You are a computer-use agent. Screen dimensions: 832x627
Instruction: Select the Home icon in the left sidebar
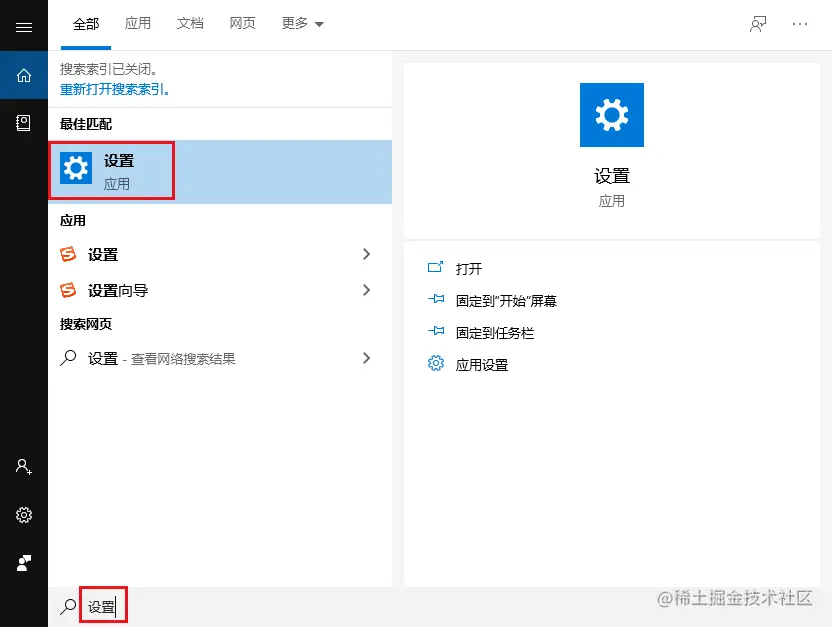click(24, 74)
